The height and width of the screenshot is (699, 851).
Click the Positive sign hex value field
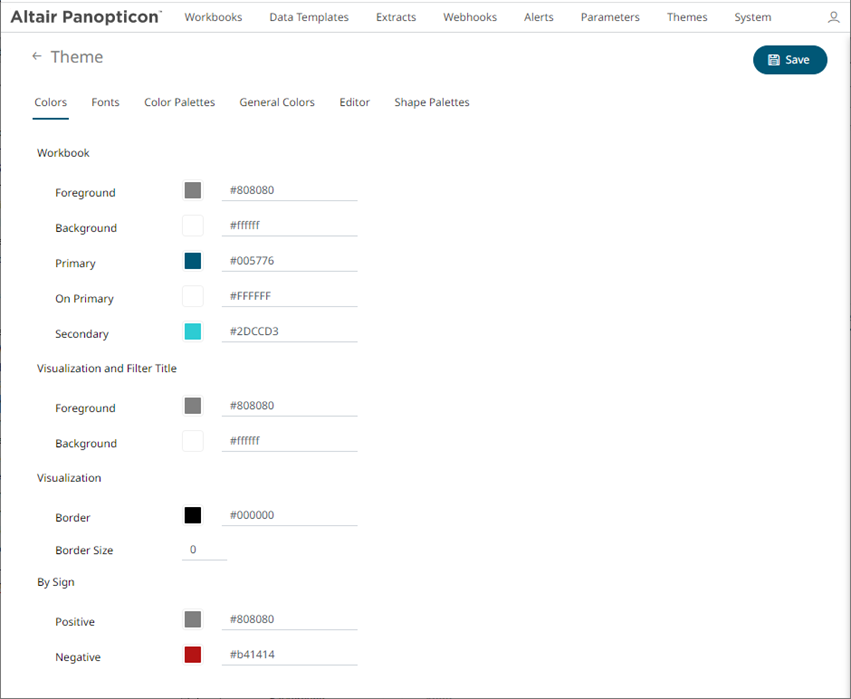289,619
